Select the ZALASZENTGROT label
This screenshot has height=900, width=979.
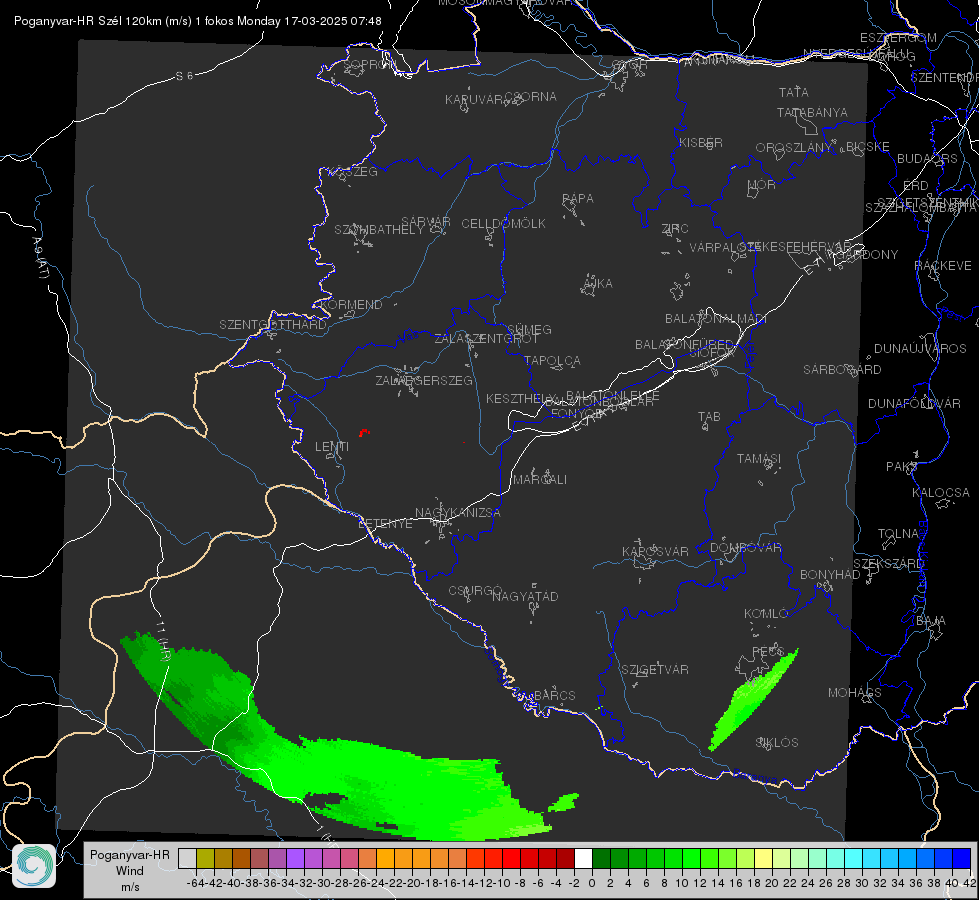[486, 339]
